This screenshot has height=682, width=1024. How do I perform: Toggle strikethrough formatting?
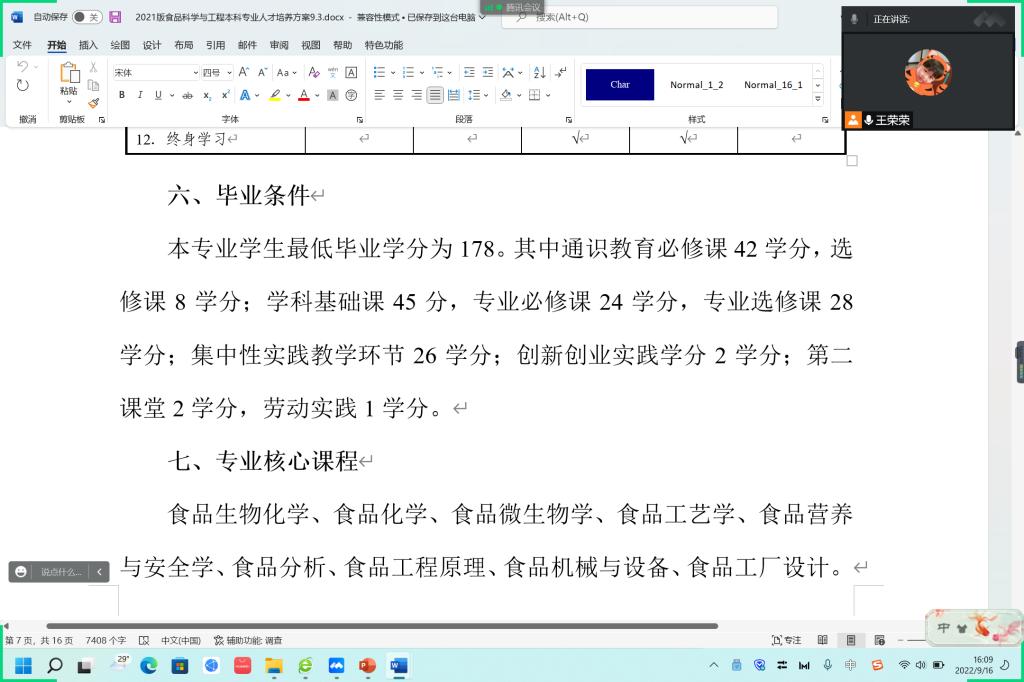187,95
